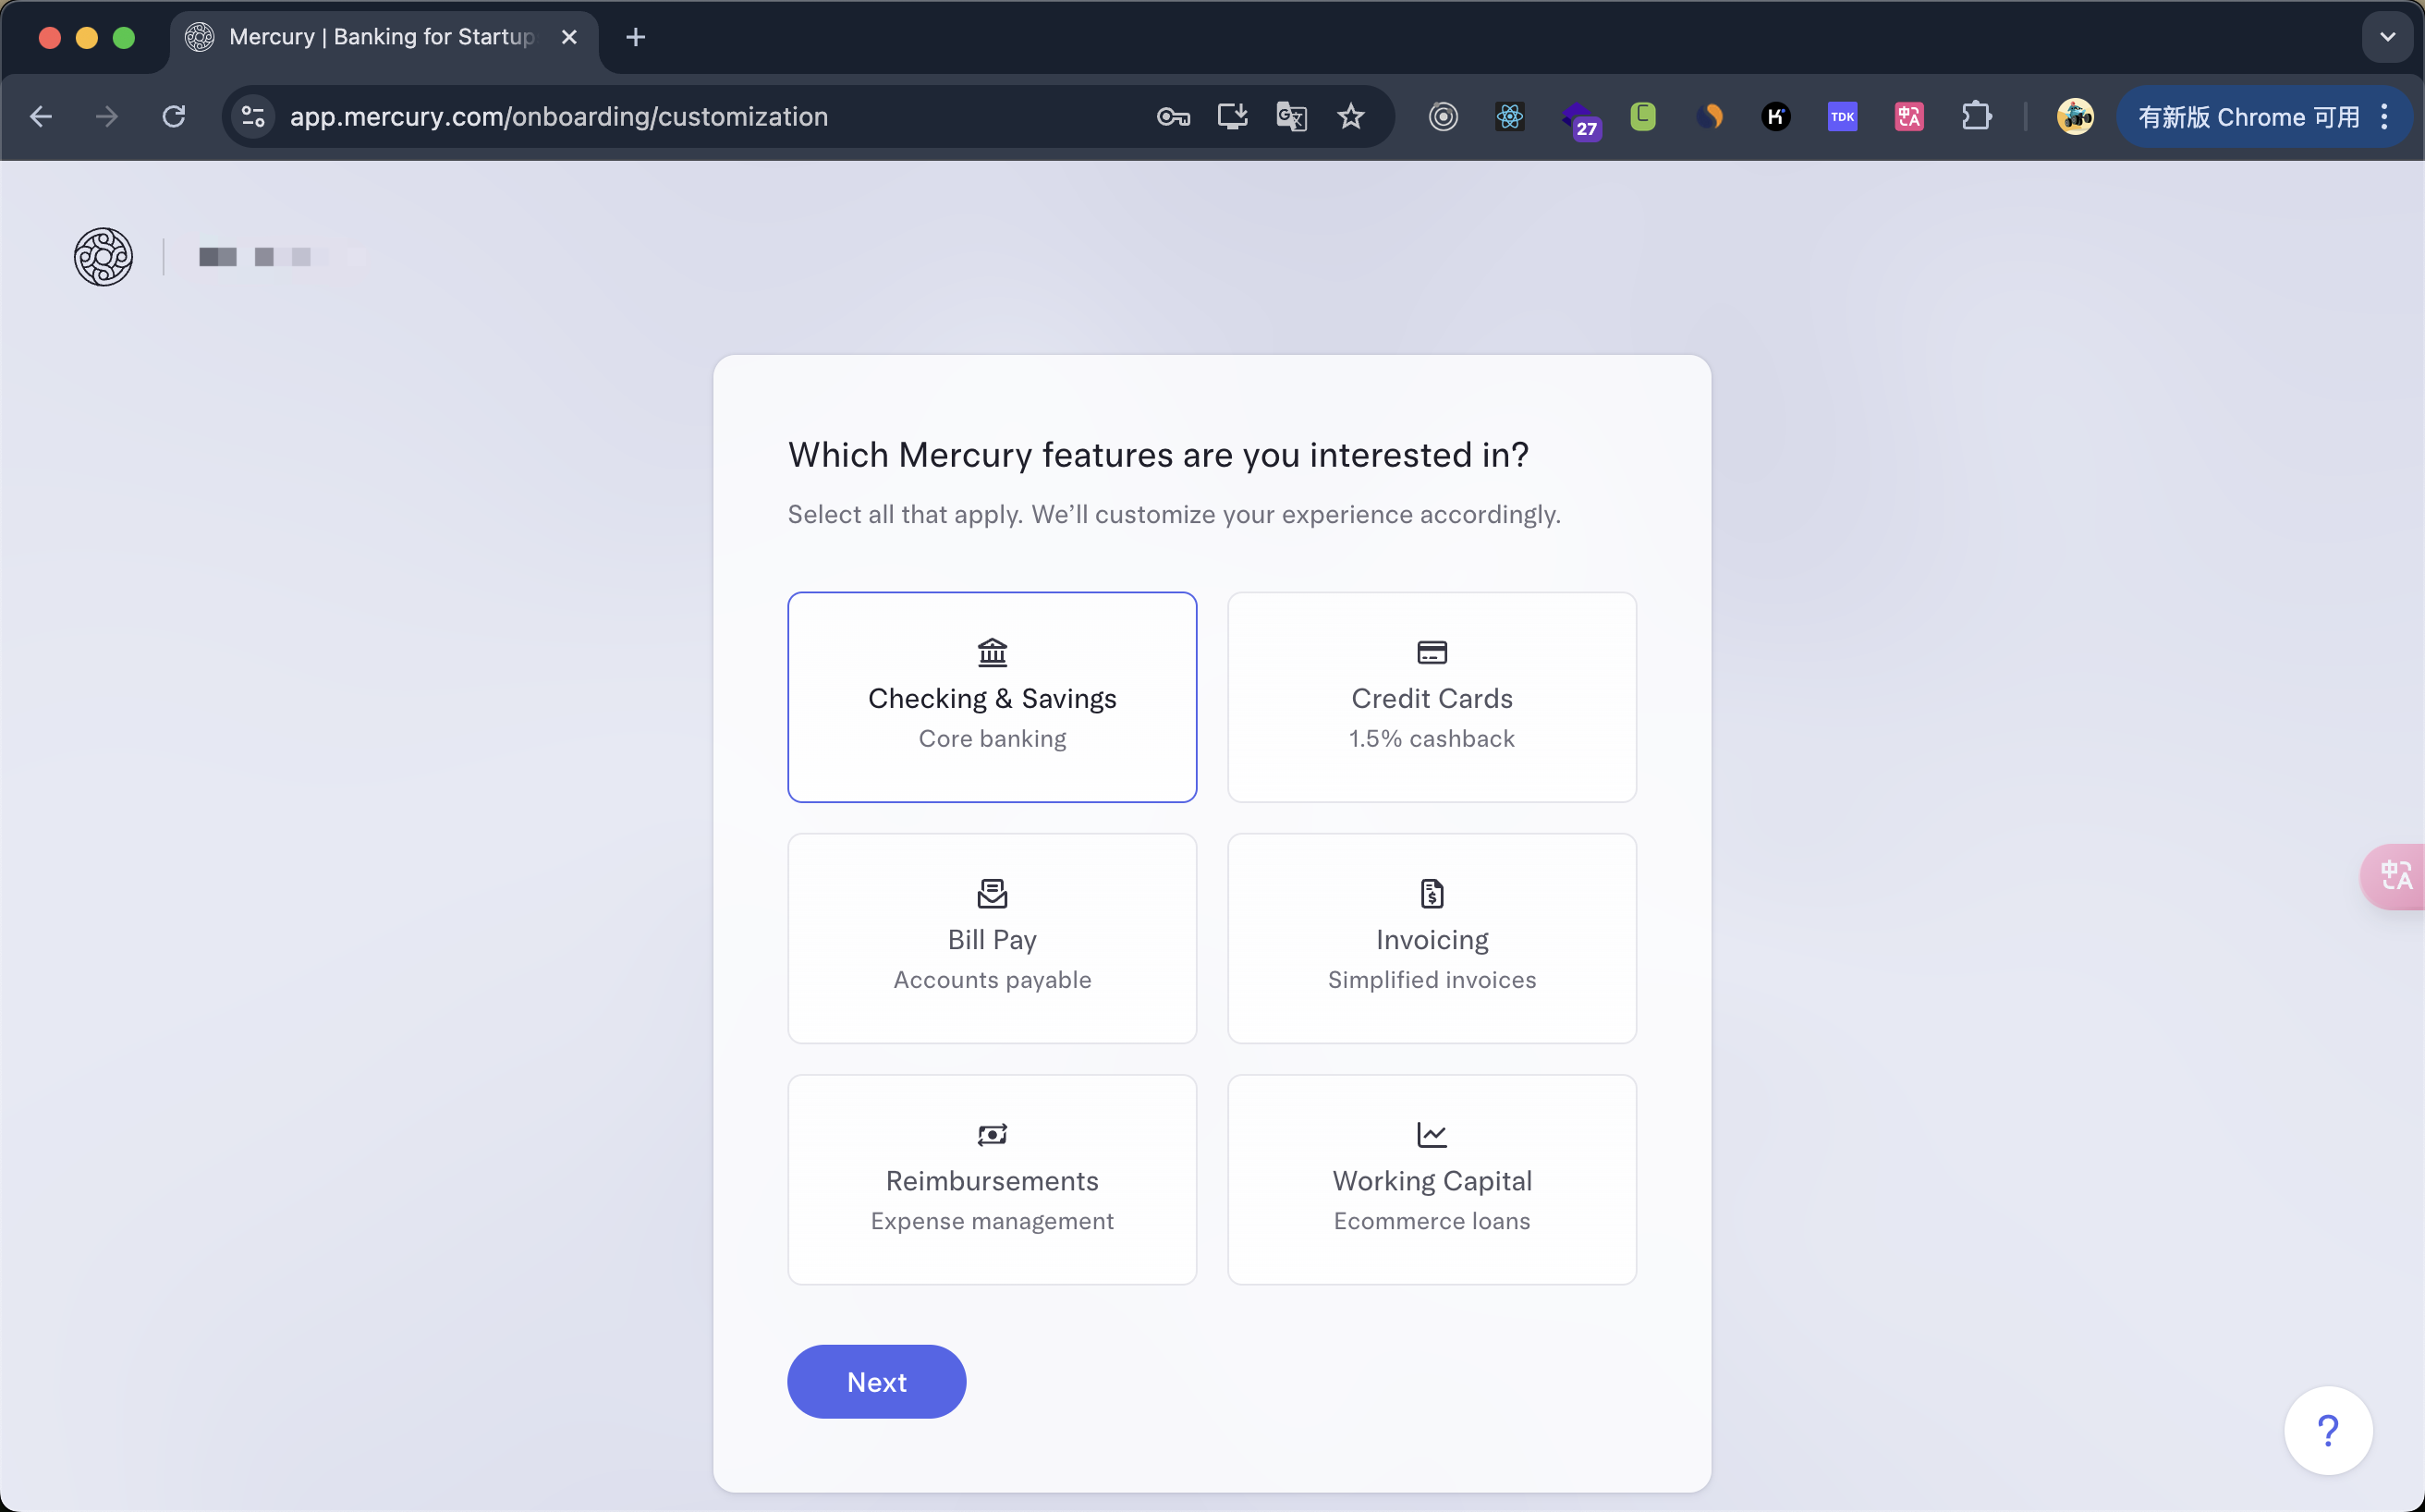
Task: Open the pink translate extension in toolbar
Action: pos(1909,117)
